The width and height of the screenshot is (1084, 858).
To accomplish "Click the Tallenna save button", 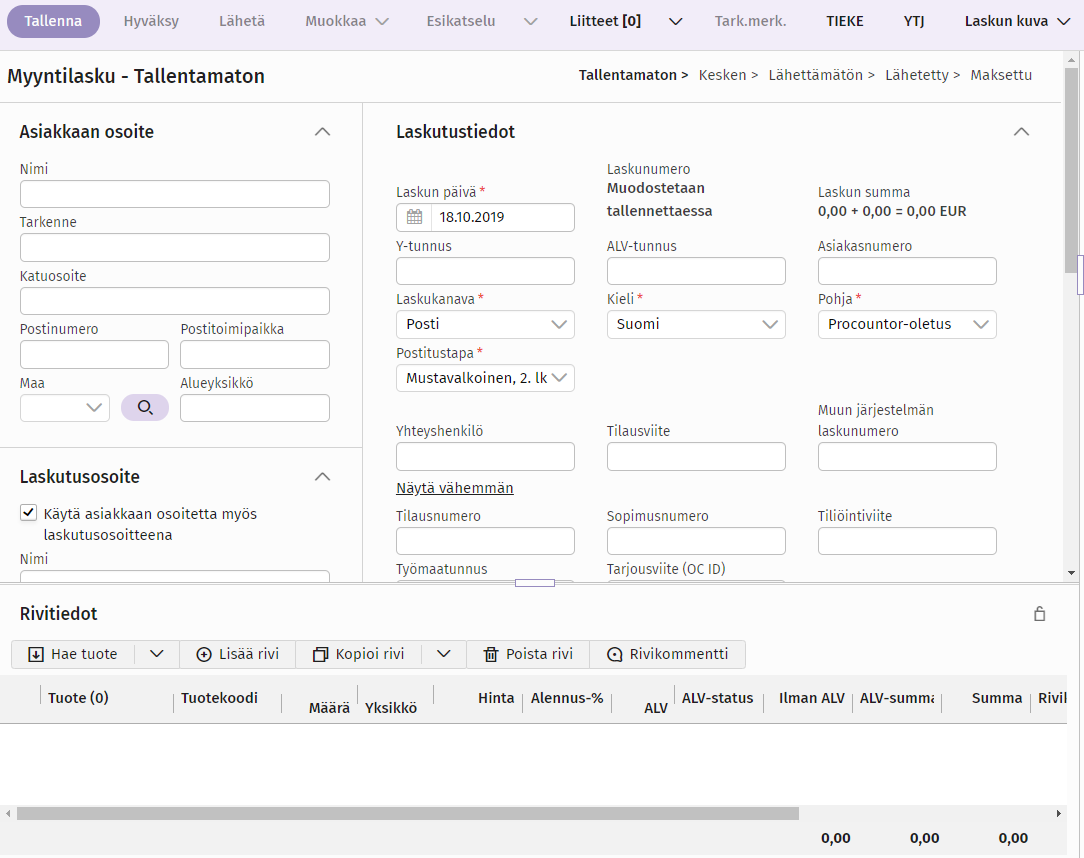I will pyautogui.click(x=53, y=21).
